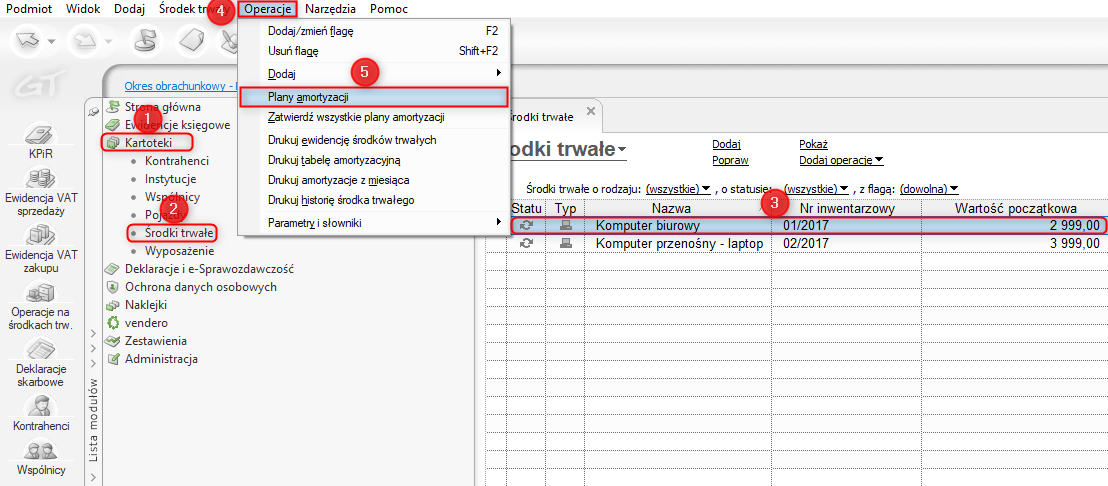Choose Drukuj historię środka trwałego
1108x486 pixels.
375,200
